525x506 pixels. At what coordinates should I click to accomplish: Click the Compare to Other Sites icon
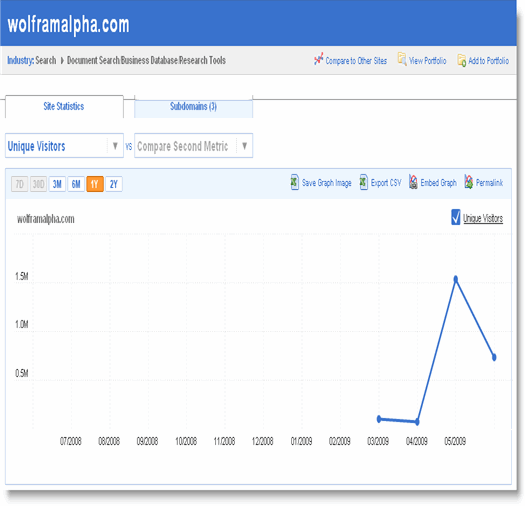(x=319, y=59)
